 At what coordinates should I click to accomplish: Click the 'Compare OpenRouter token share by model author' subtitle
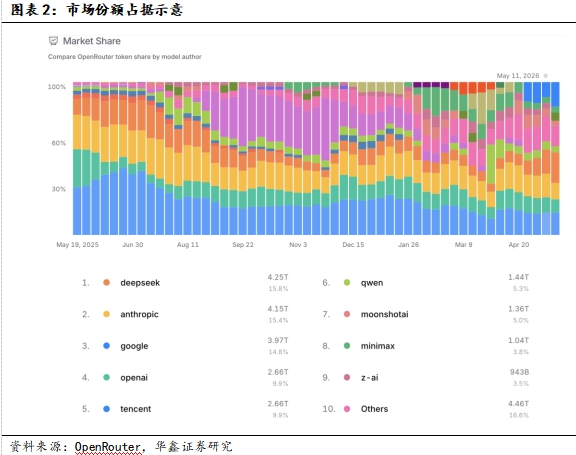[x=125, y=57]
